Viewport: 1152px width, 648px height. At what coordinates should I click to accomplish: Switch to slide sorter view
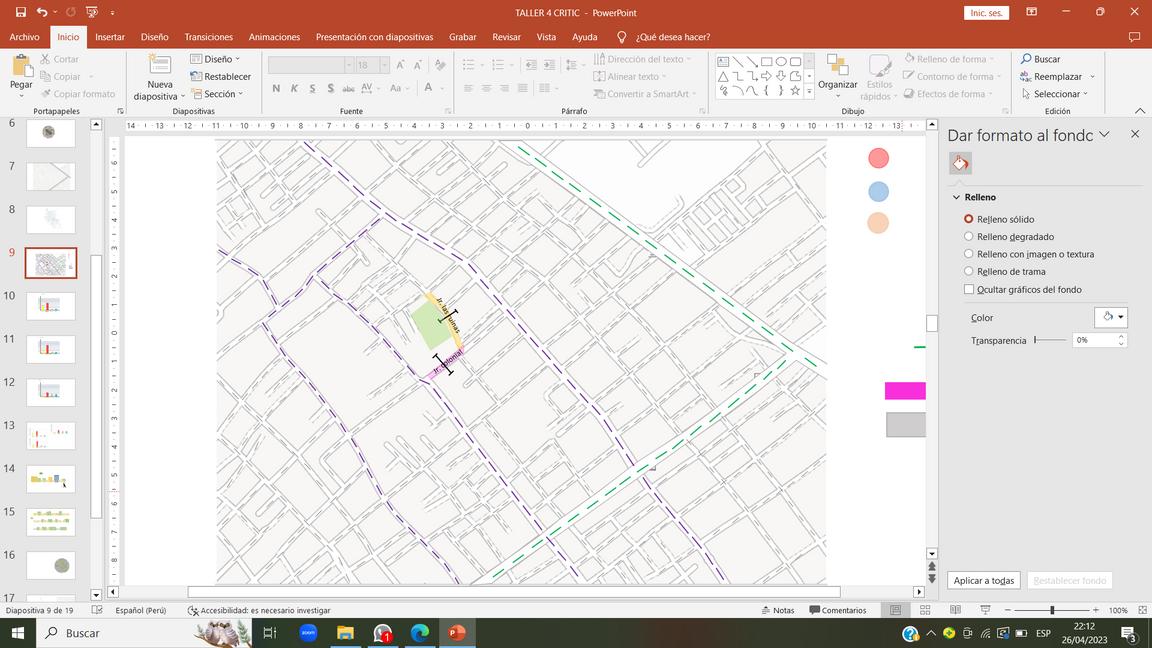(x=925, y=610)
